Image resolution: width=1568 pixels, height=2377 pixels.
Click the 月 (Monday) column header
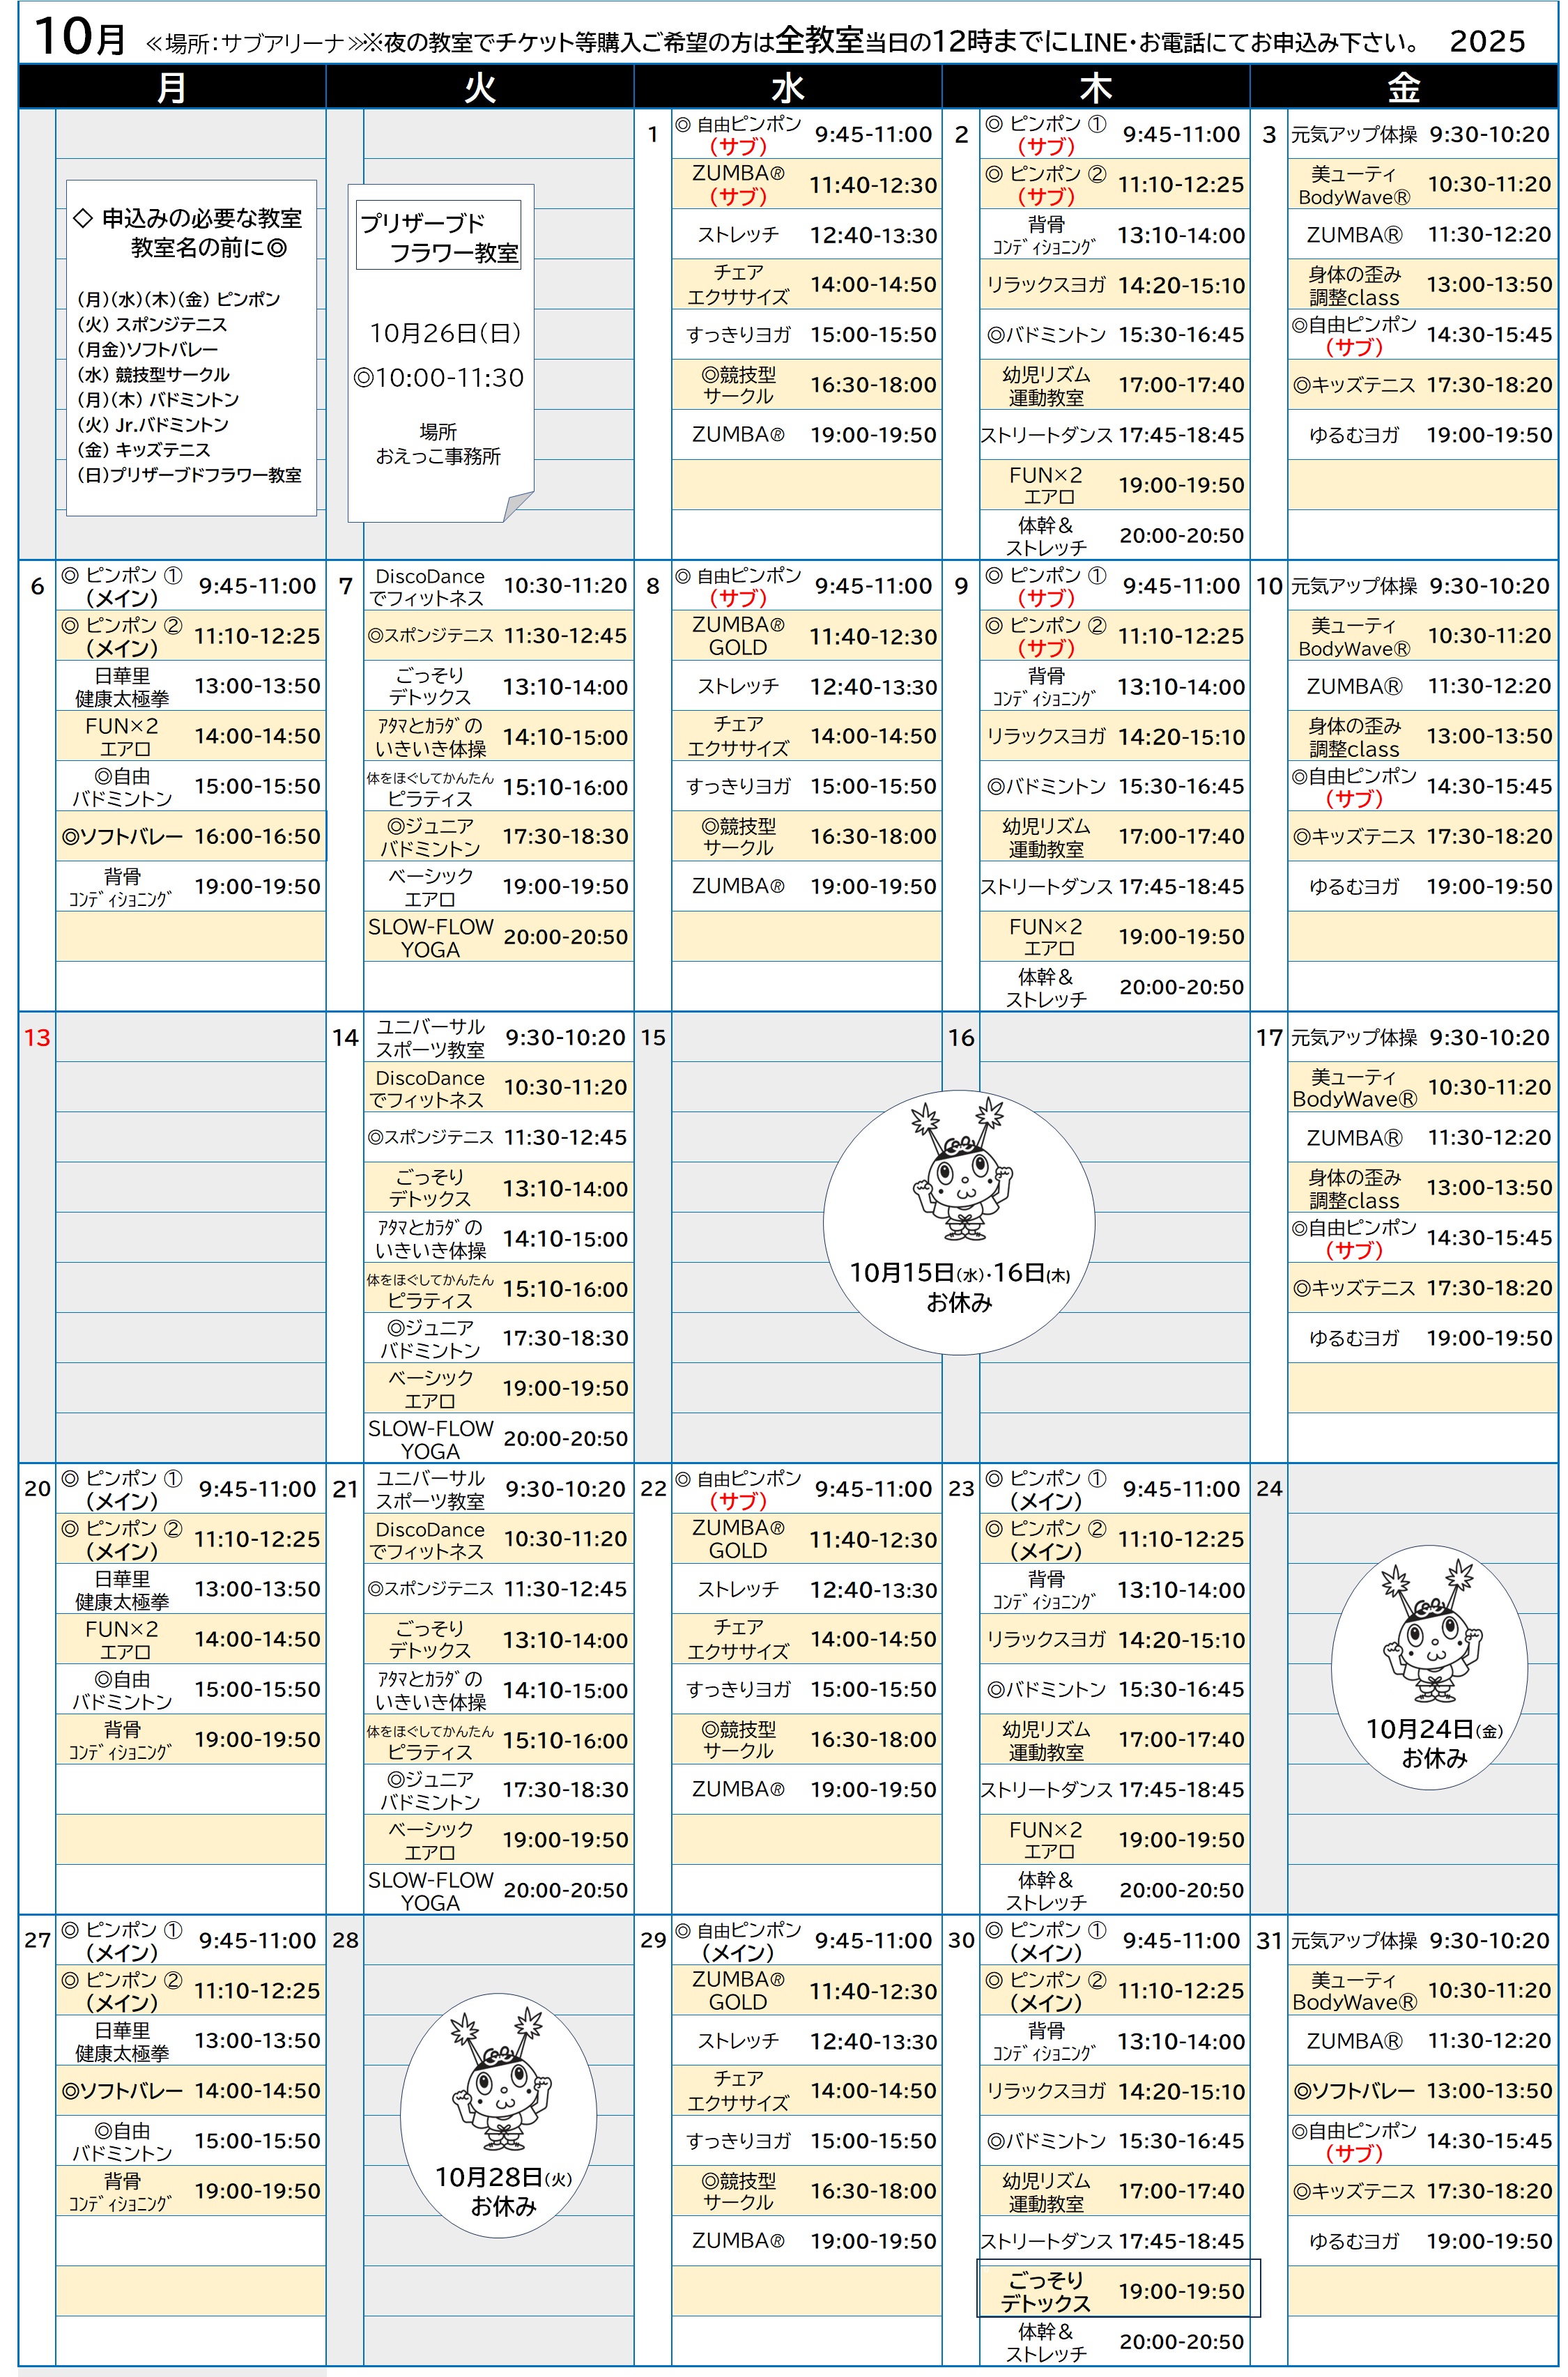click(172, 88)
